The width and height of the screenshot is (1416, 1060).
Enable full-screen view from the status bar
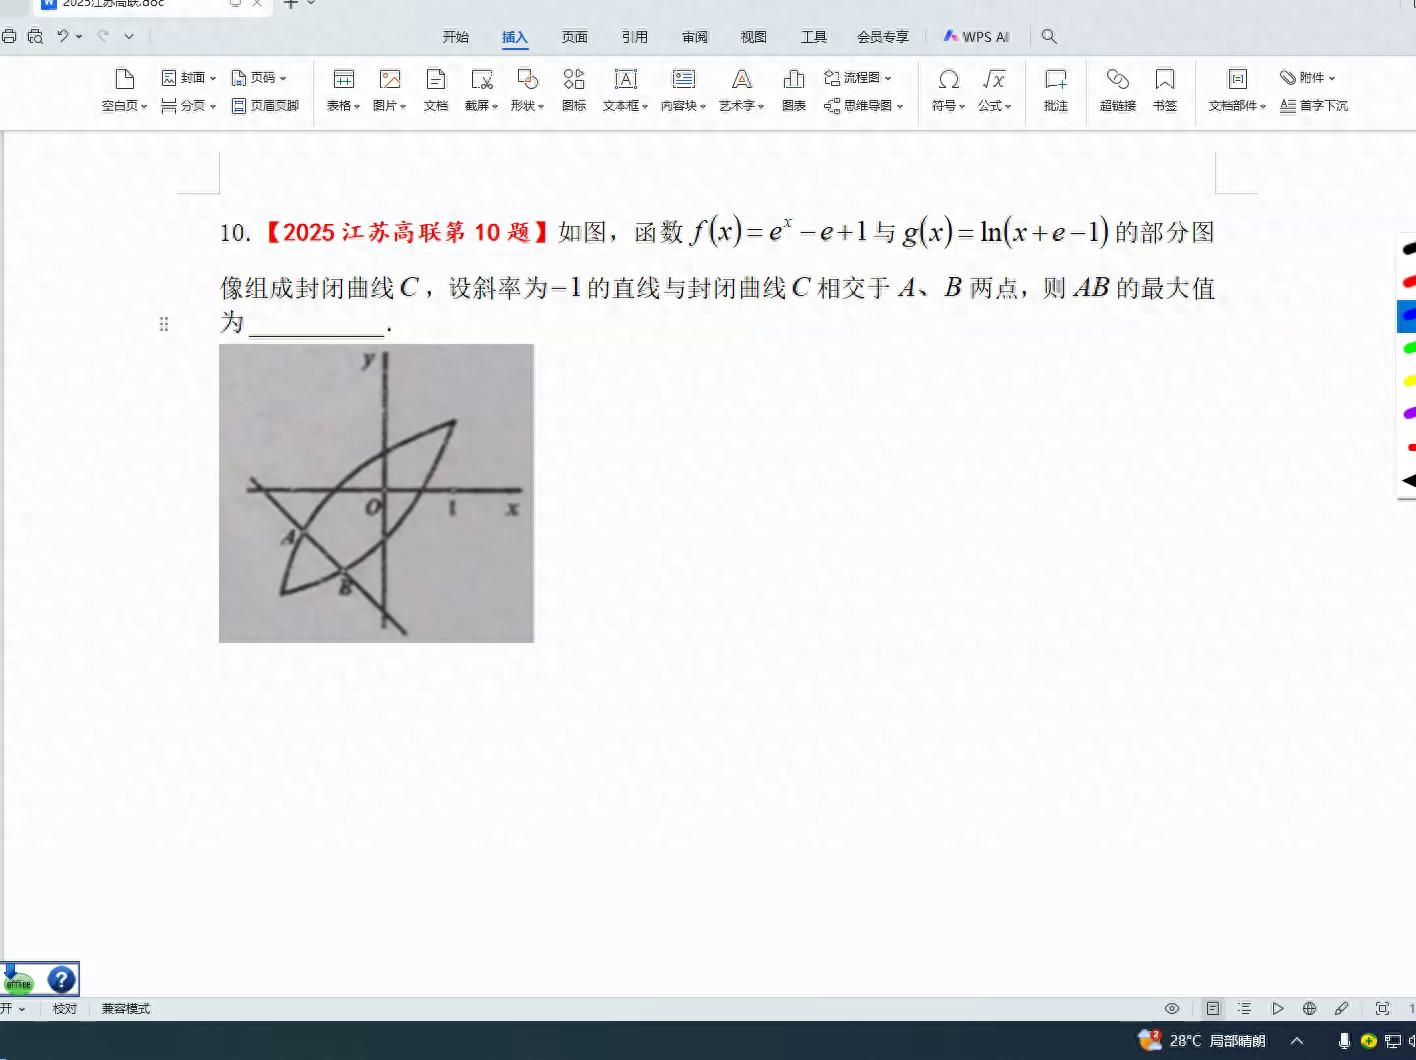1381,1008
